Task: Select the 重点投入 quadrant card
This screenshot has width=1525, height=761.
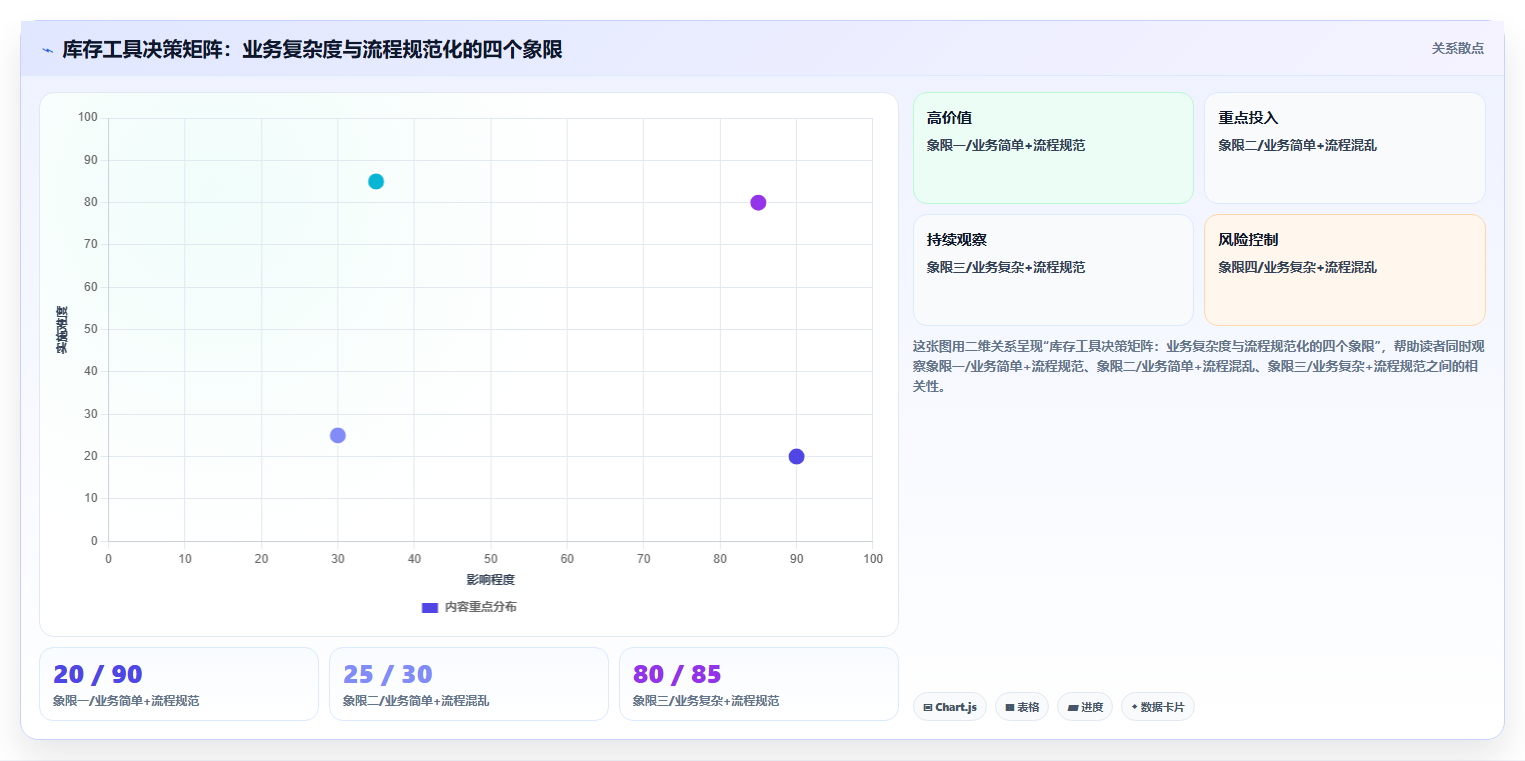Action: coord(1344,148)
